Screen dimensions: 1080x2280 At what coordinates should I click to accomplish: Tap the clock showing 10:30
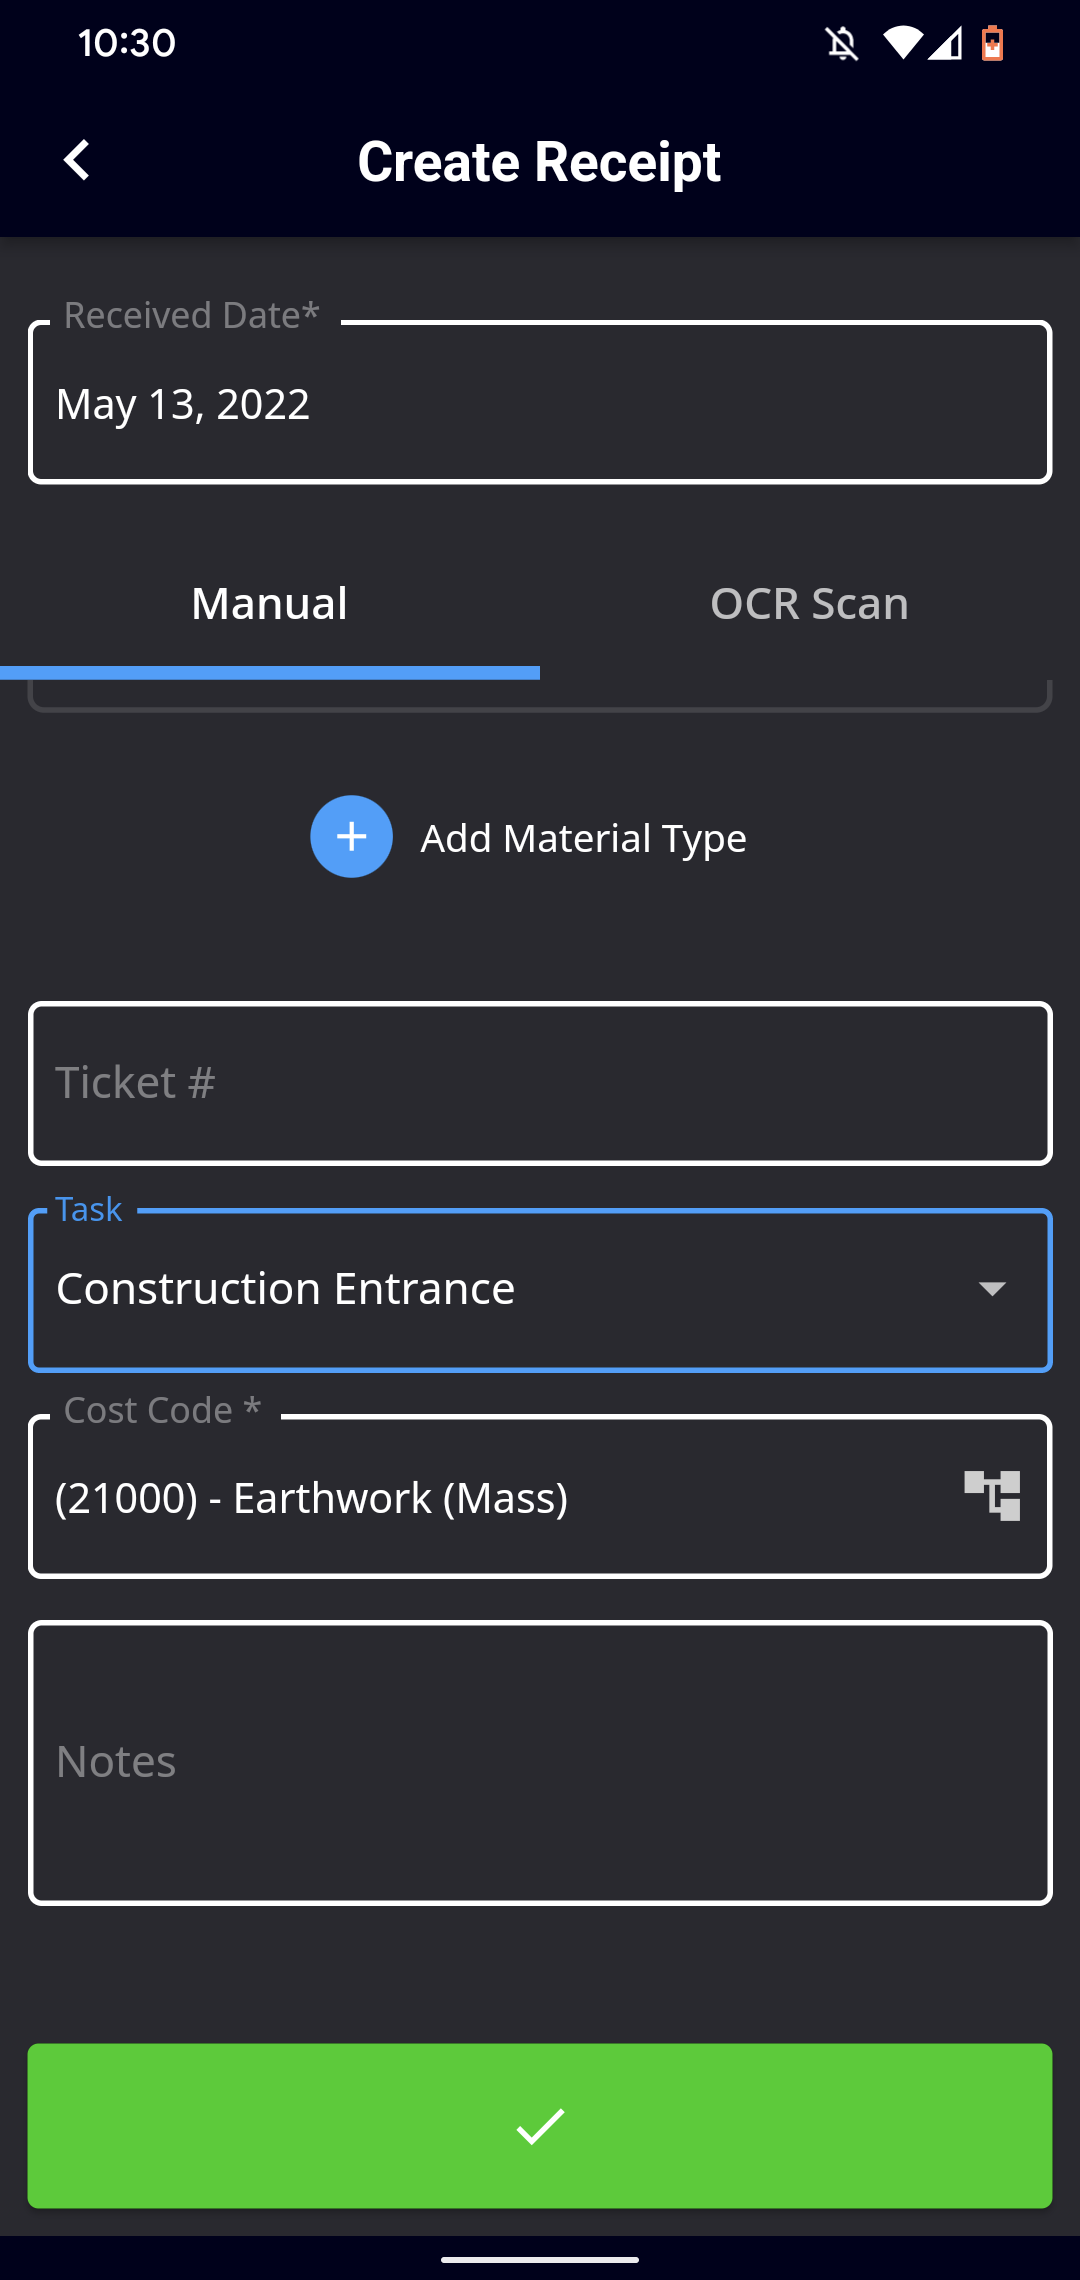(x=127, y=43)
